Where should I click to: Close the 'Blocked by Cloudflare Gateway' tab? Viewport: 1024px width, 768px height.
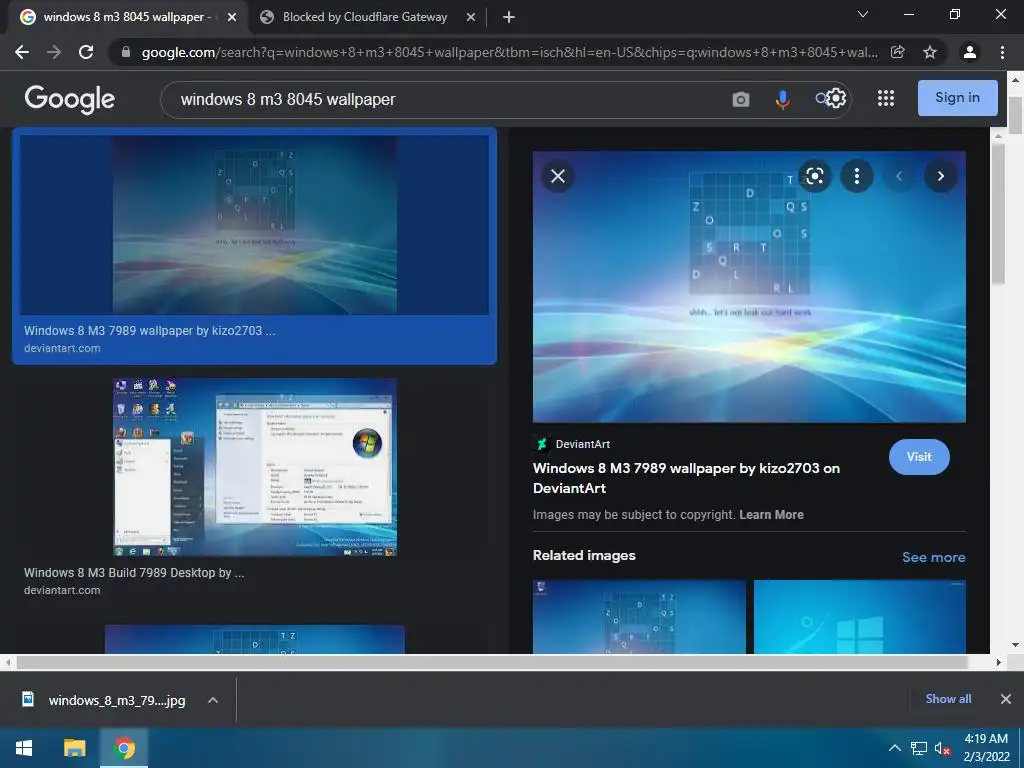(471, 18)
